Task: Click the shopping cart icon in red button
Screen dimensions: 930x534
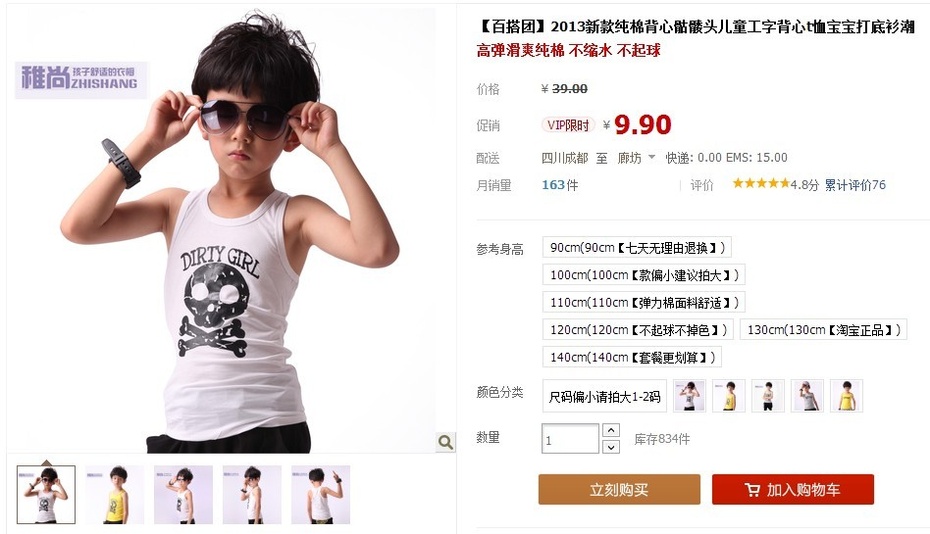Action: click(752, 490)
